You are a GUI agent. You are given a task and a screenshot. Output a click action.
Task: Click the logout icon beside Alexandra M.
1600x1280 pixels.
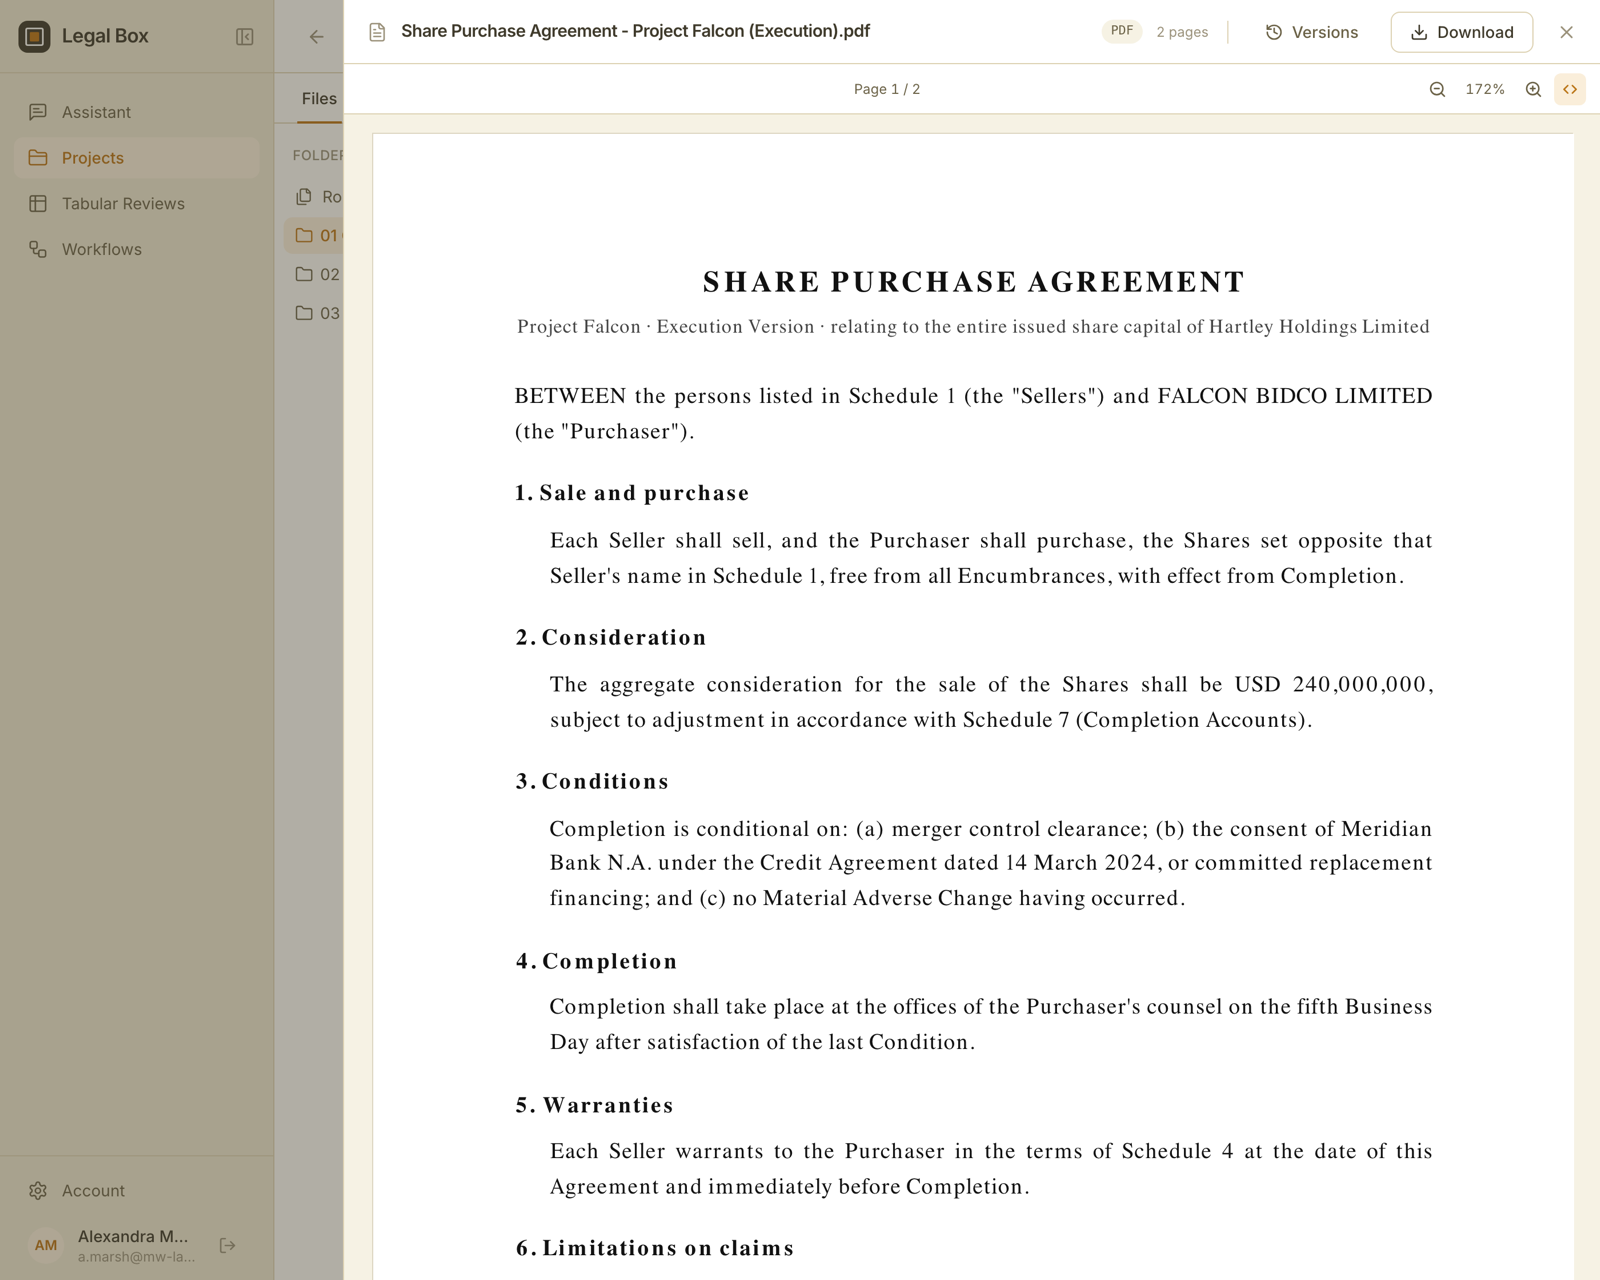coord(228,1245)
